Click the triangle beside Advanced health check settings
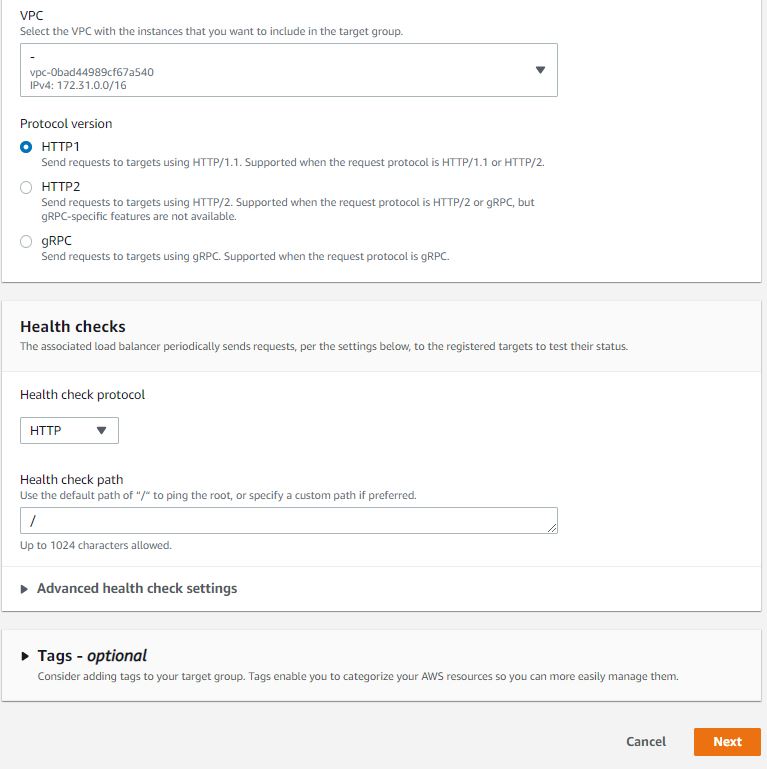 [x=24, y=589]
